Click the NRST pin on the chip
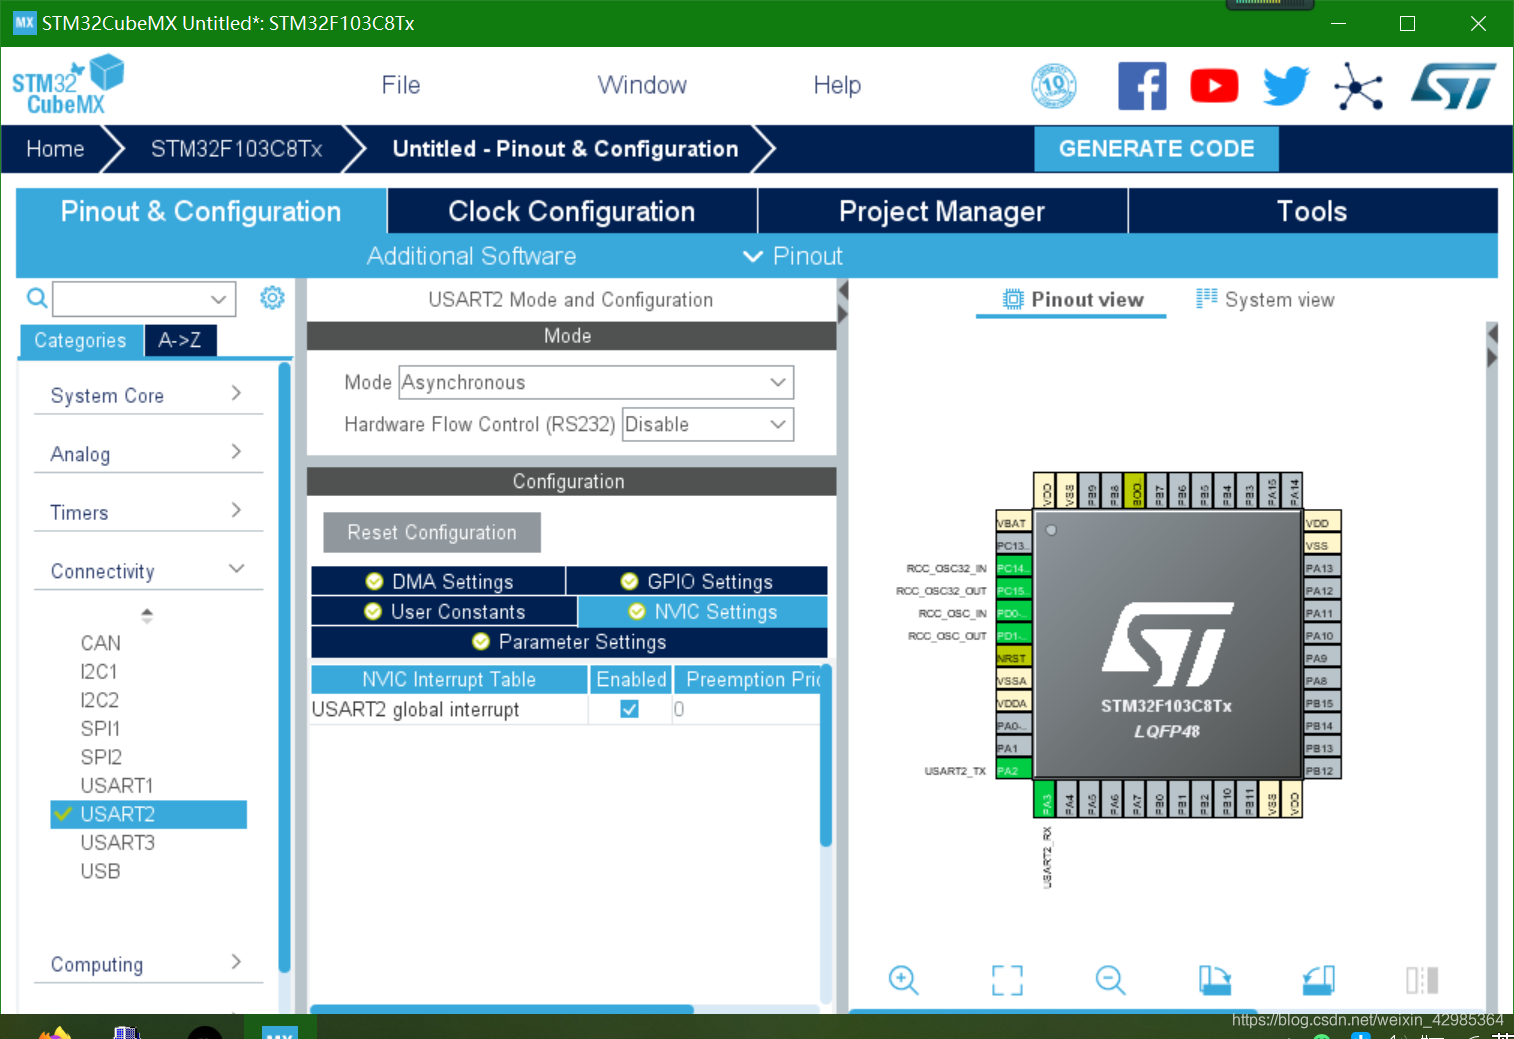The height and width of the screenshot is (1039, 1514). coord(1013,658)
